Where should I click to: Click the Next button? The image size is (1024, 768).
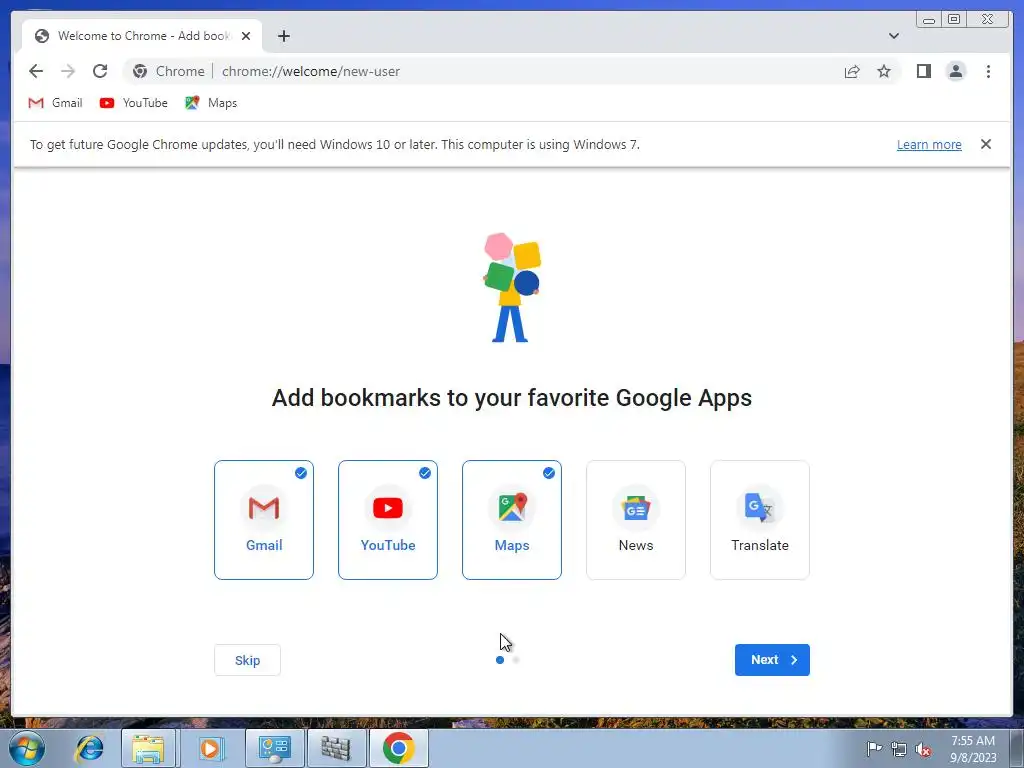(x=772, y=660)
